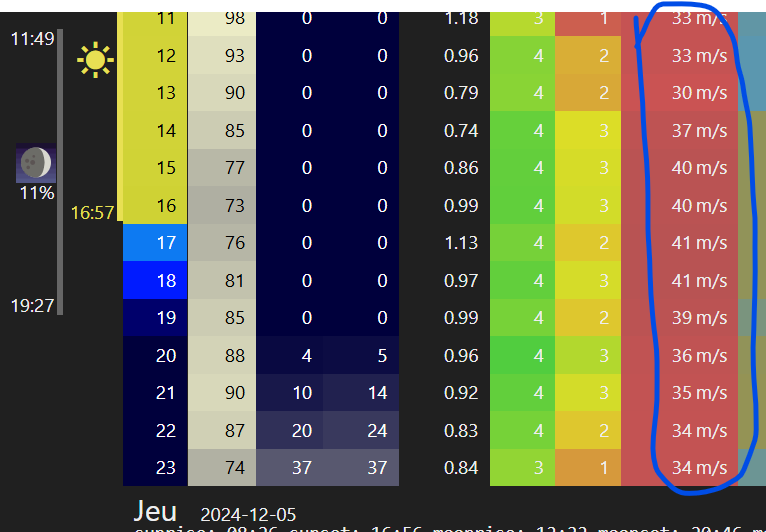Image resolution: width=766 pixels, height=532 pixels.
Task: Click cloud value 10 in hour 21 row
Action: [290, 392]
